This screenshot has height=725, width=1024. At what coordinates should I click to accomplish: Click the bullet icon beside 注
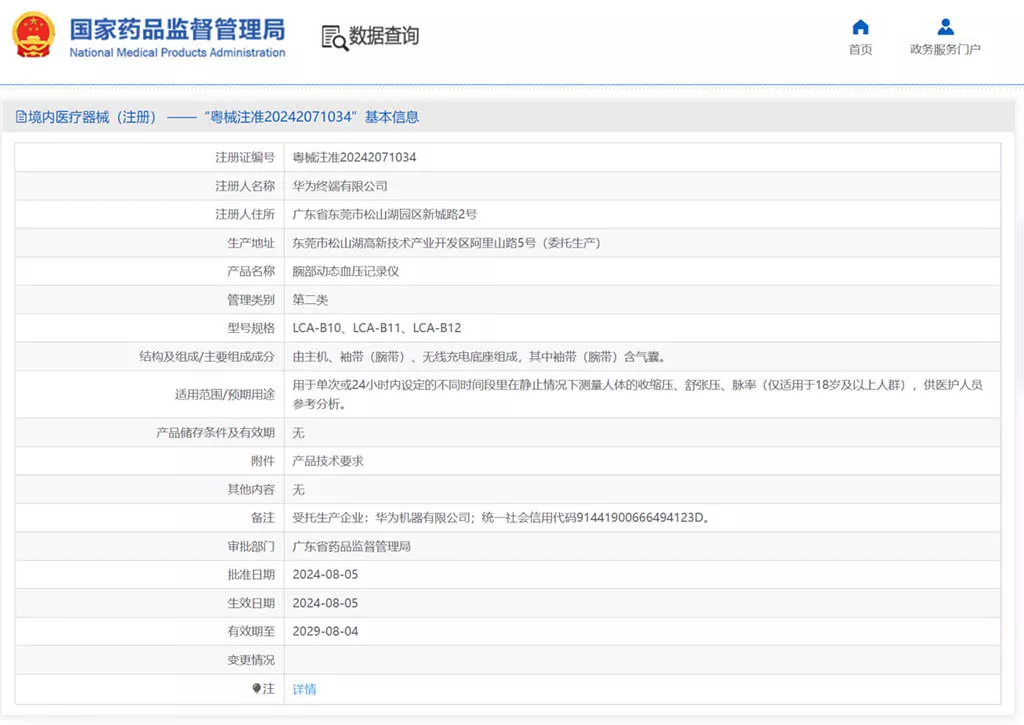point(257,688)
